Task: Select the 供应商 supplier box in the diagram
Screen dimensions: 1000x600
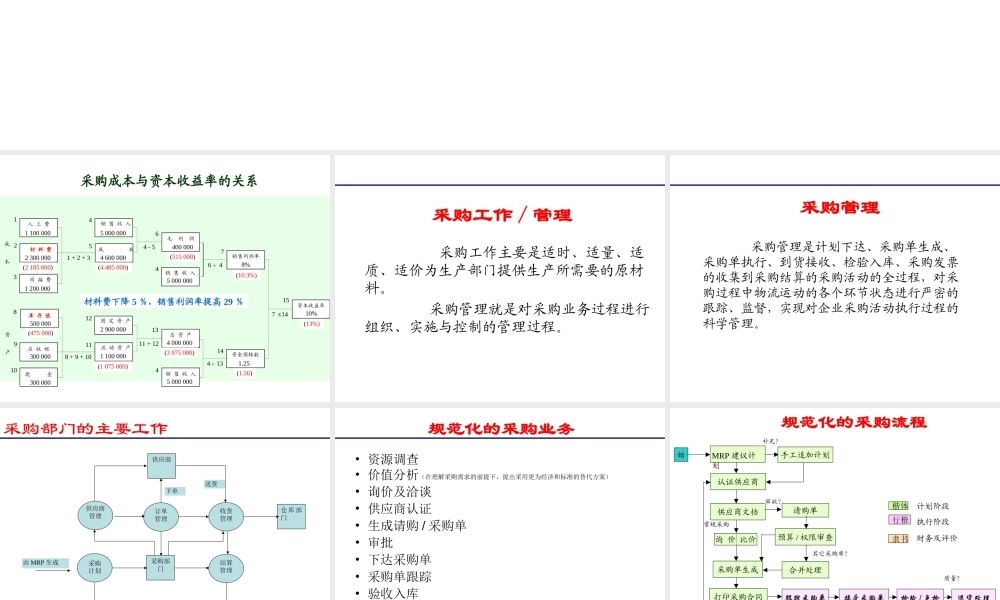Action: click(x=161, y=465)
